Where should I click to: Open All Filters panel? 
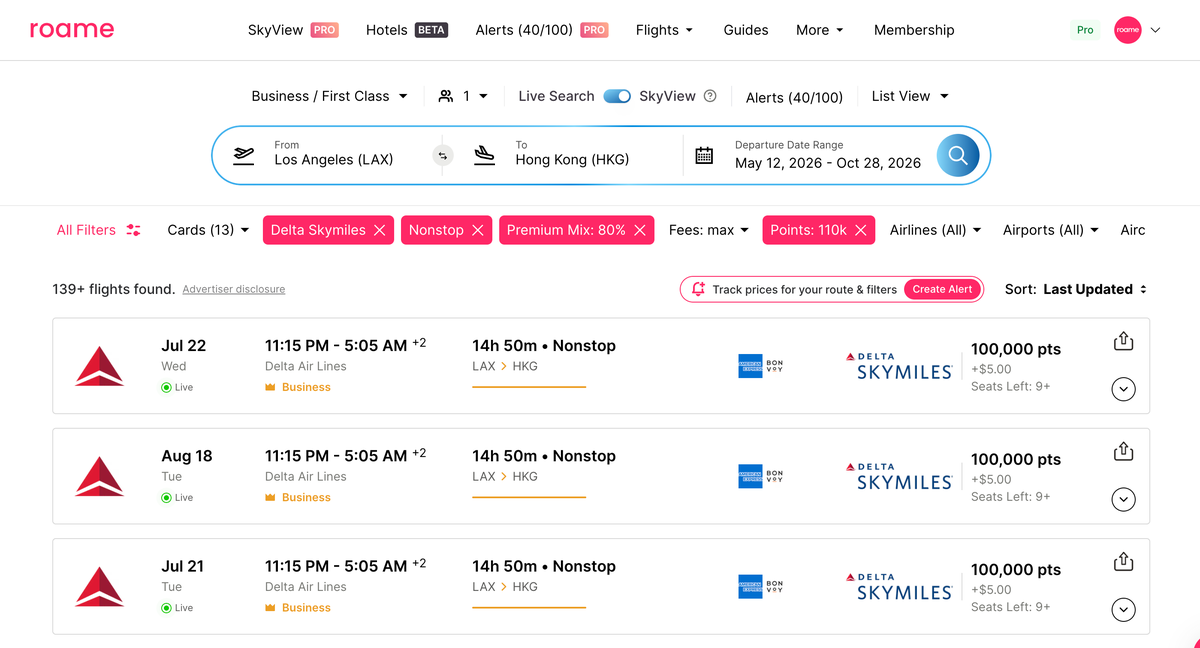pyautogui.click(x=99, y=230)
